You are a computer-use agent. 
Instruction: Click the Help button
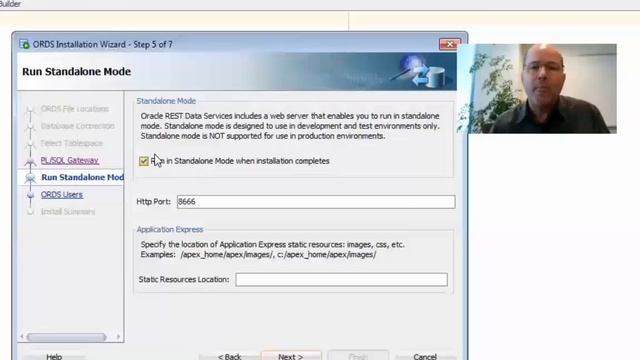tap(54, 356)
